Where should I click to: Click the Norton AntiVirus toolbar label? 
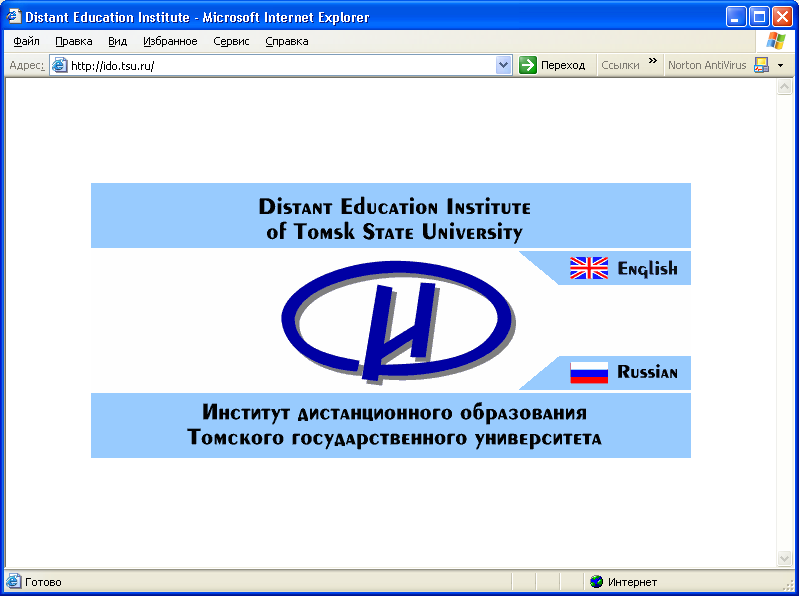coord(707,65)
